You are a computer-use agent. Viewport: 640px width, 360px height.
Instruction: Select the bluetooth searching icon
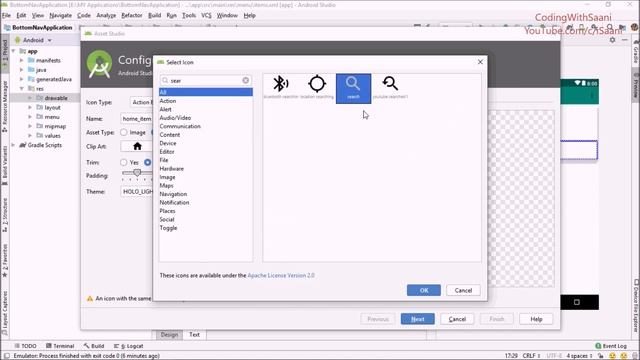(281, 88)
